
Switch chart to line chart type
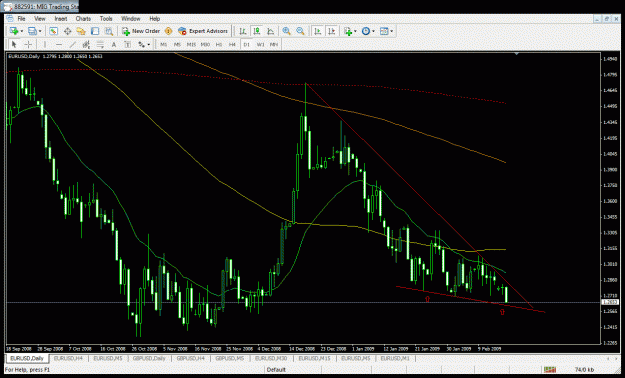pyautogui.click(x=271, y=31)
